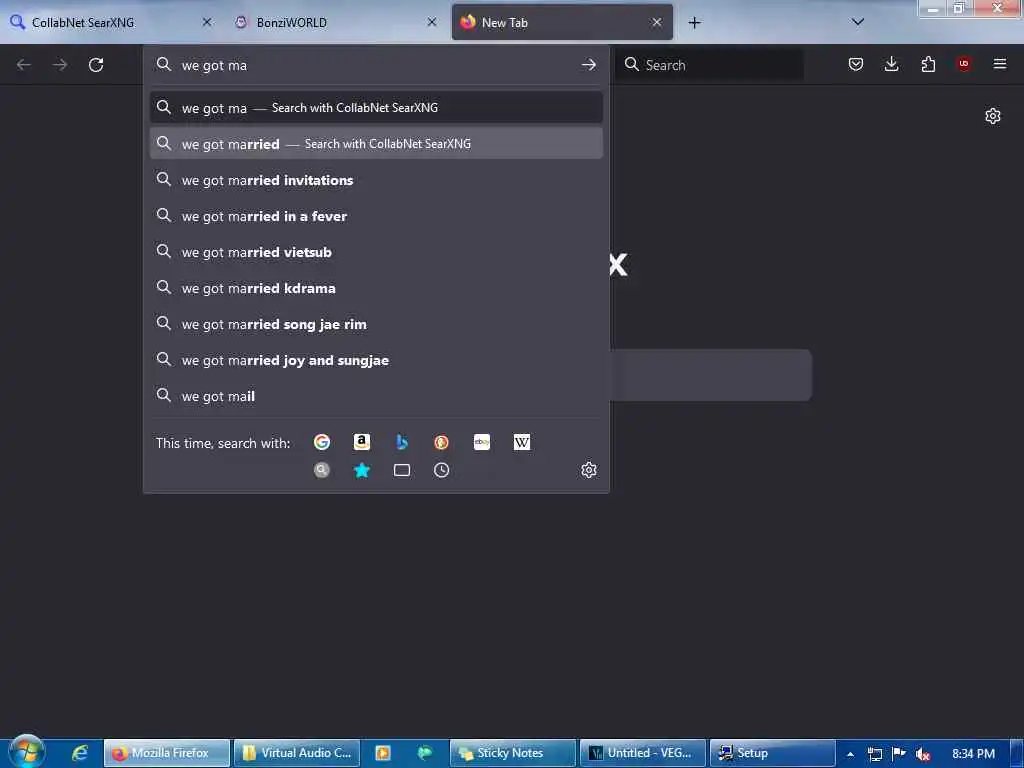Switch to BonziWORLD tab
The height and width of the screenshot is (768, 1024).
(x=336, y=22)
